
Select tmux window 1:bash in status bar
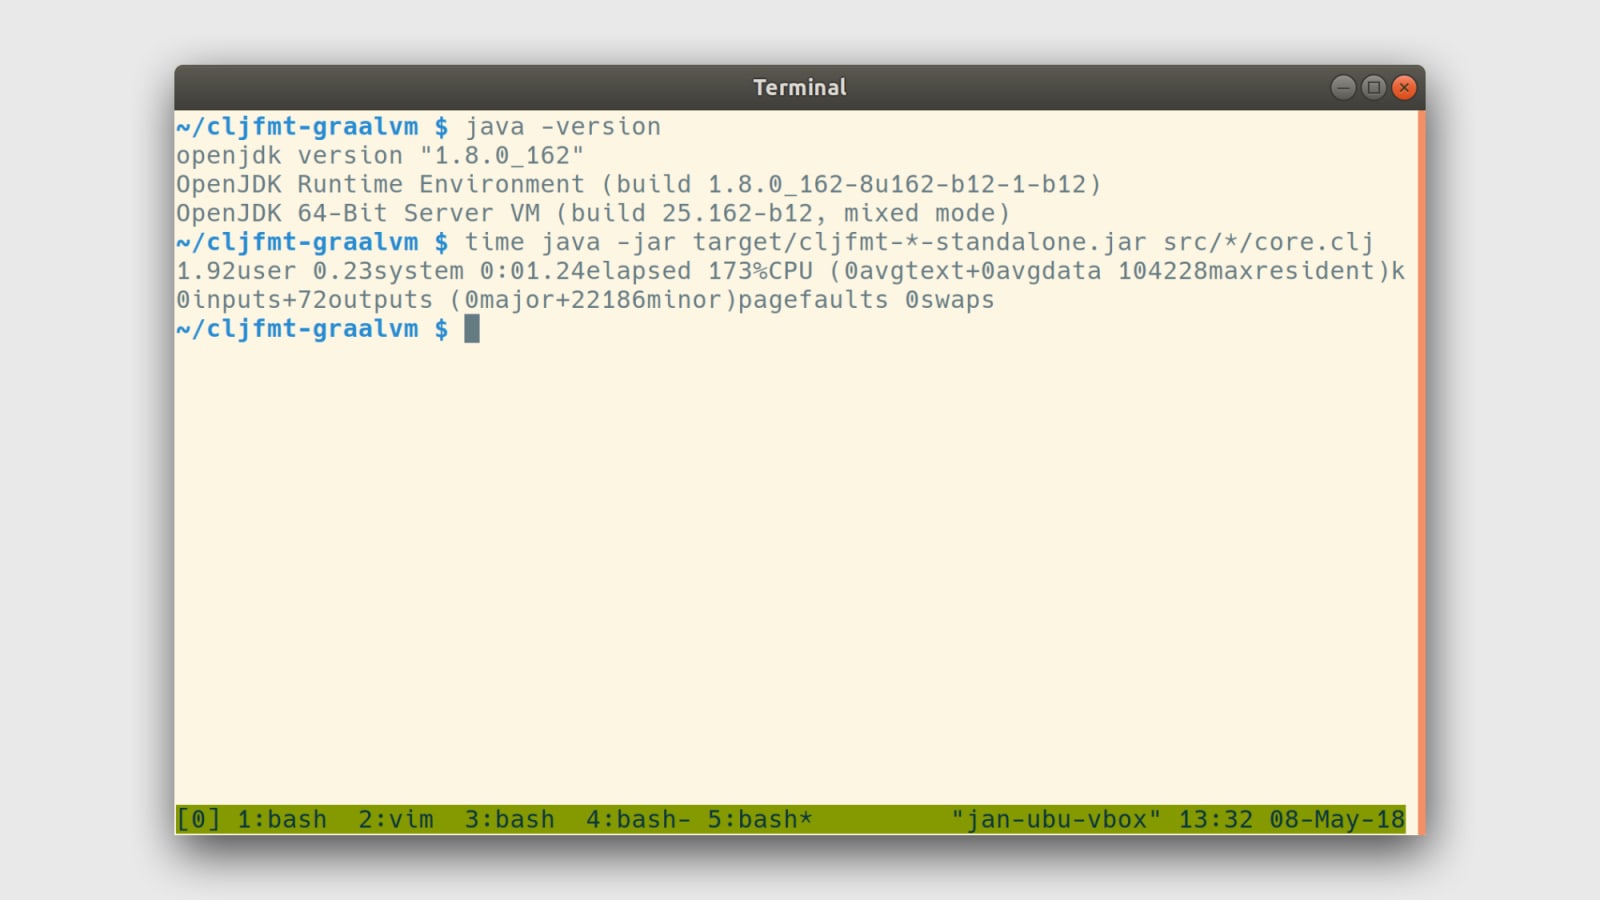(282, 819)
